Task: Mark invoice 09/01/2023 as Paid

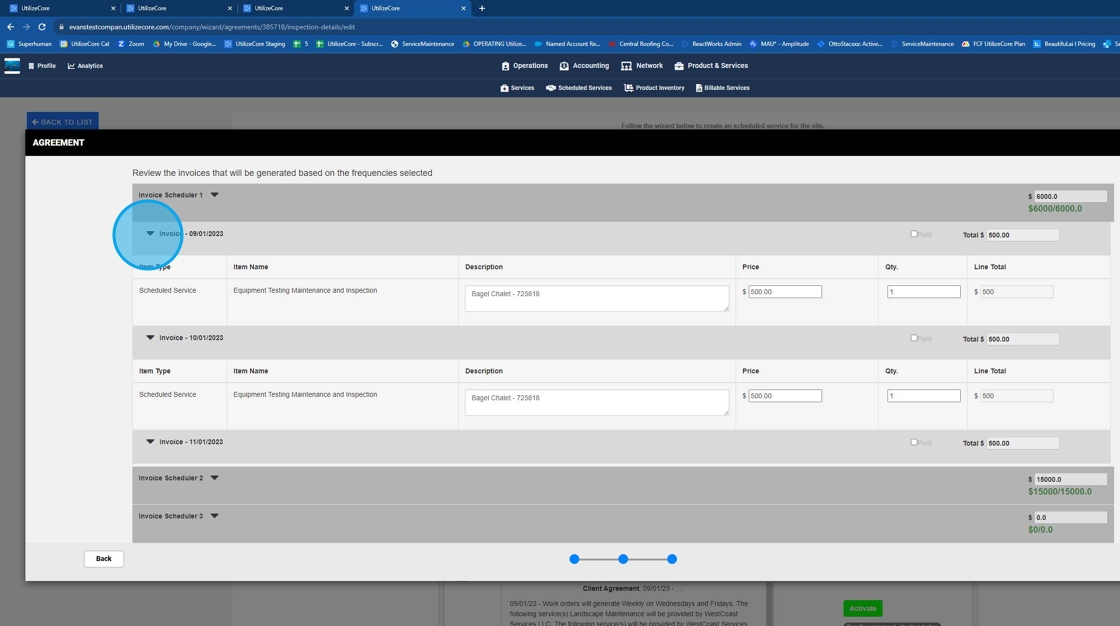Action: pos(914,234)
